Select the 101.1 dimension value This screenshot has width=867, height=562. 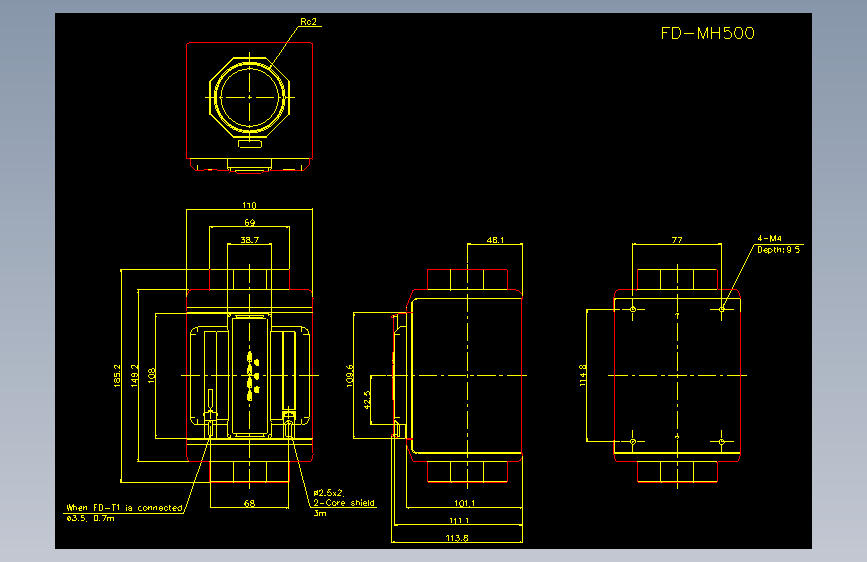[464, 503]
